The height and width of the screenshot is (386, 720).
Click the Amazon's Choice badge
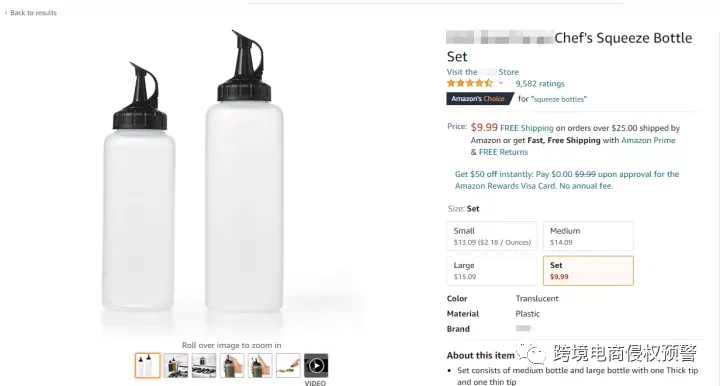[479, 99]
